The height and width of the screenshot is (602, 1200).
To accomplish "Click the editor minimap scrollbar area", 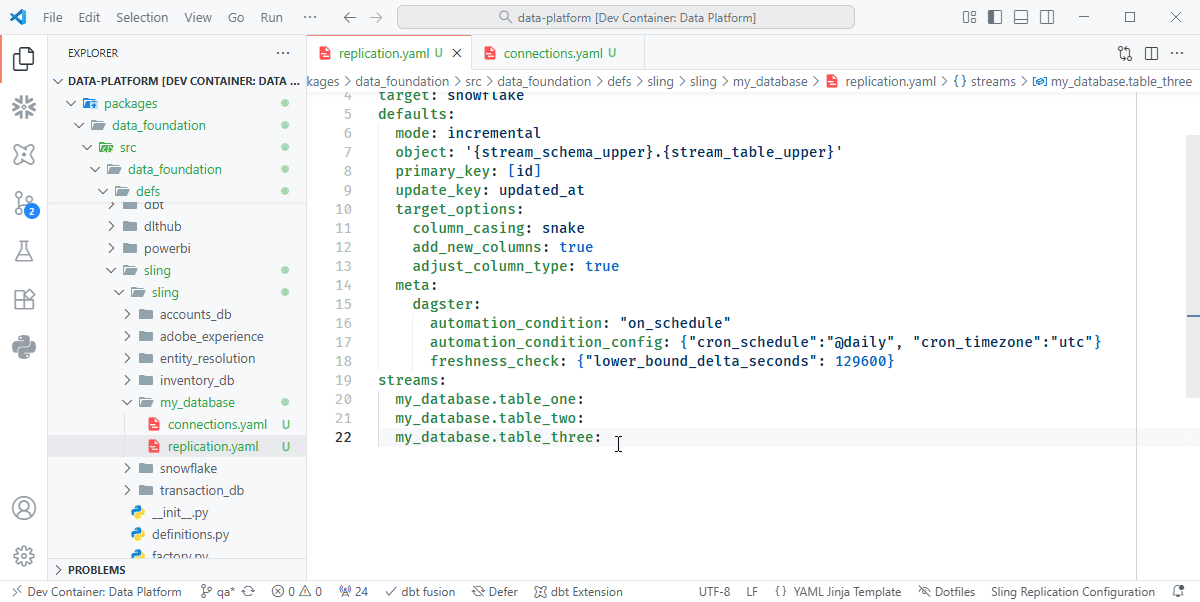I will 1167,300.
